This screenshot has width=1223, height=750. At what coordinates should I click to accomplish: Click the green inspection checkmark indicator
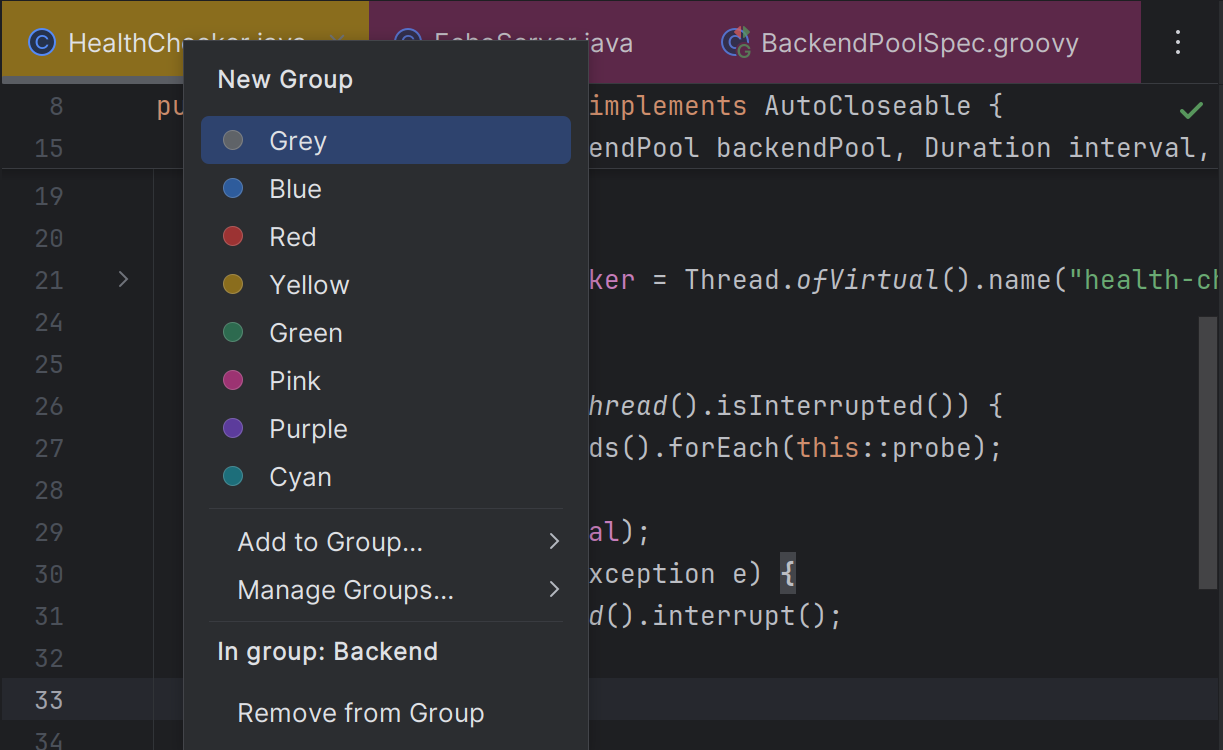(x=1191, y=109)
